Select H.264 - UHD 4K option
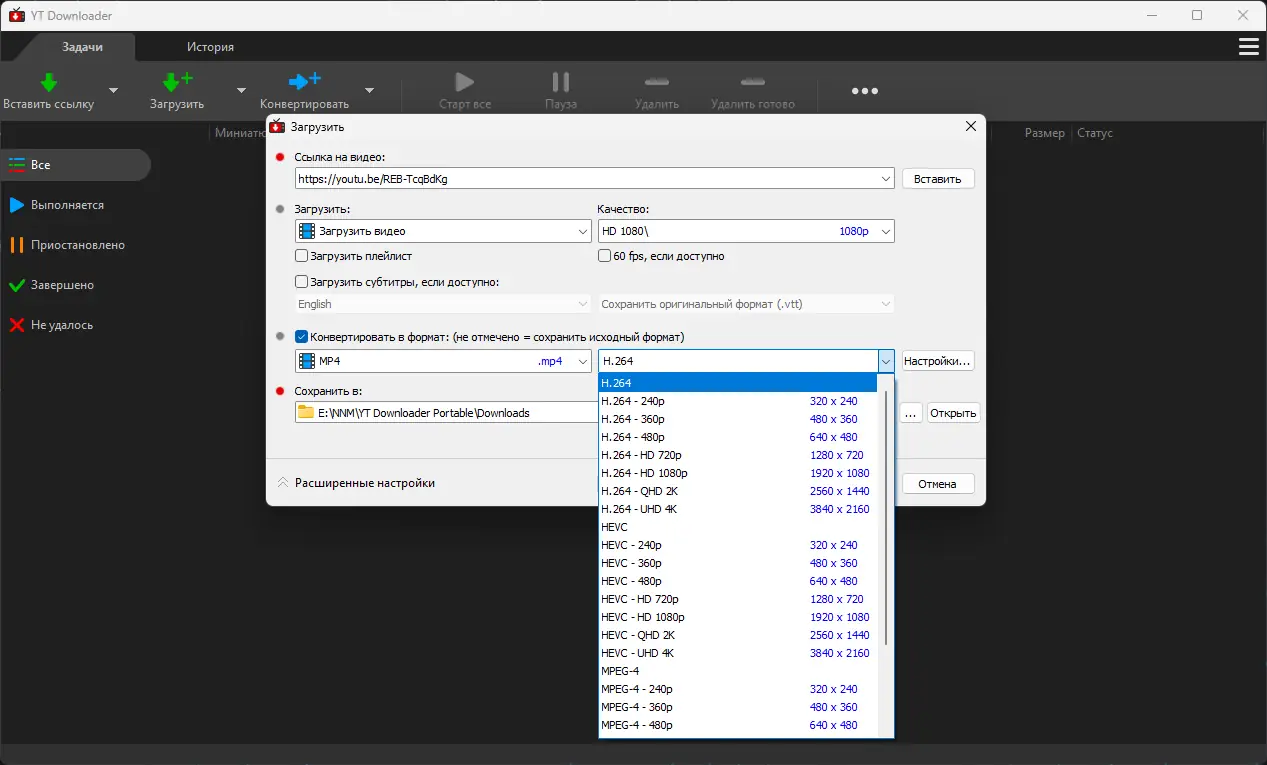 (x=738, y=509)
